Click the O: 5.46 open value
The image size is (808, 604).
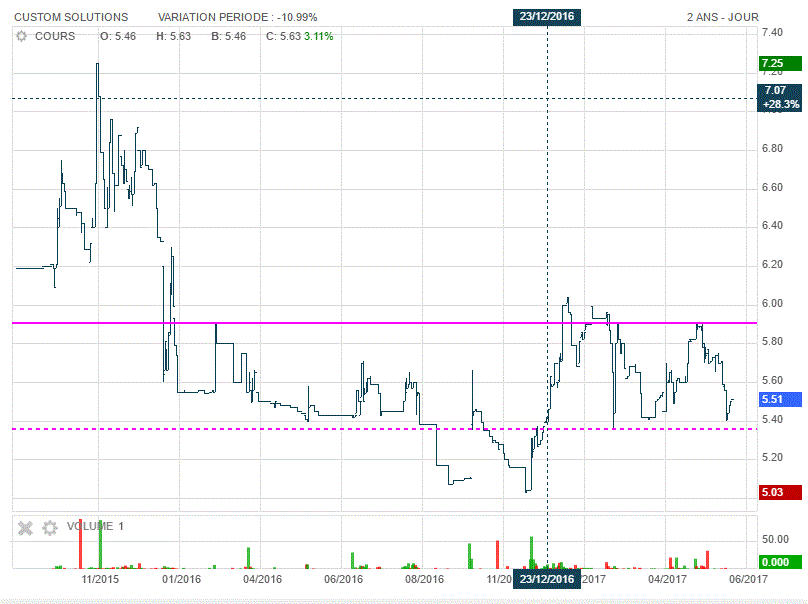[x=118, y=37]
